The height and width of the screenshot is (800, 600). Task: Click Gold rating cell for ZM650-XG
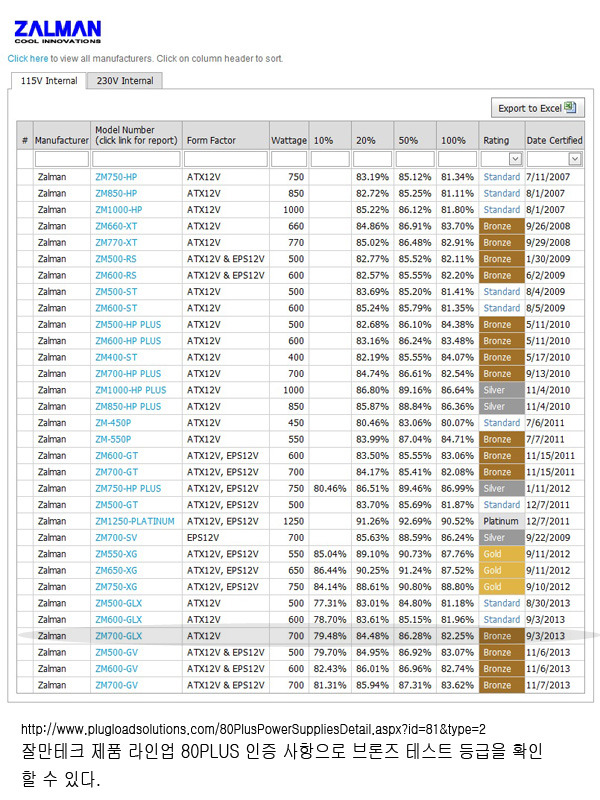click(502, 570)
